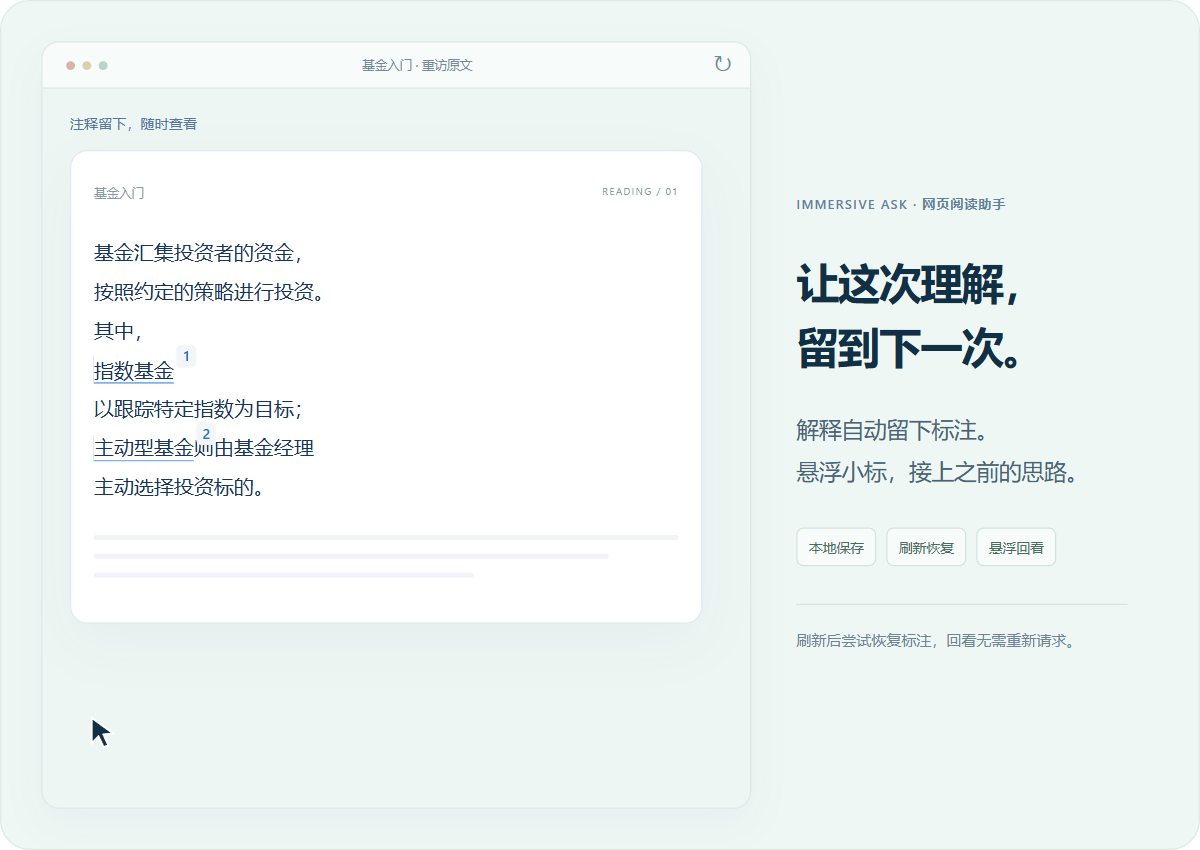Click the browser title 基金入门 · 重访原文

(x=417, y=65)
